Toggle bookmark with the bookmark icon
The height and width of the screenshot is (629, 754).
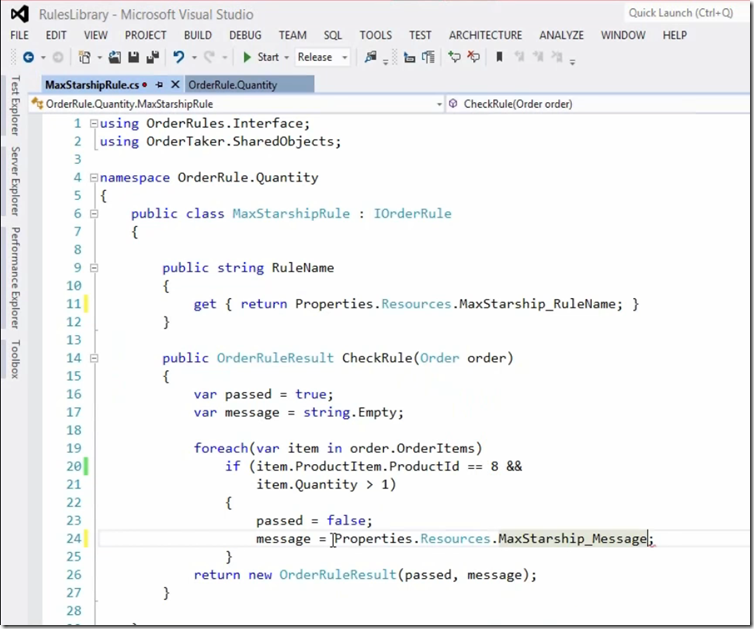coord(499,57)
